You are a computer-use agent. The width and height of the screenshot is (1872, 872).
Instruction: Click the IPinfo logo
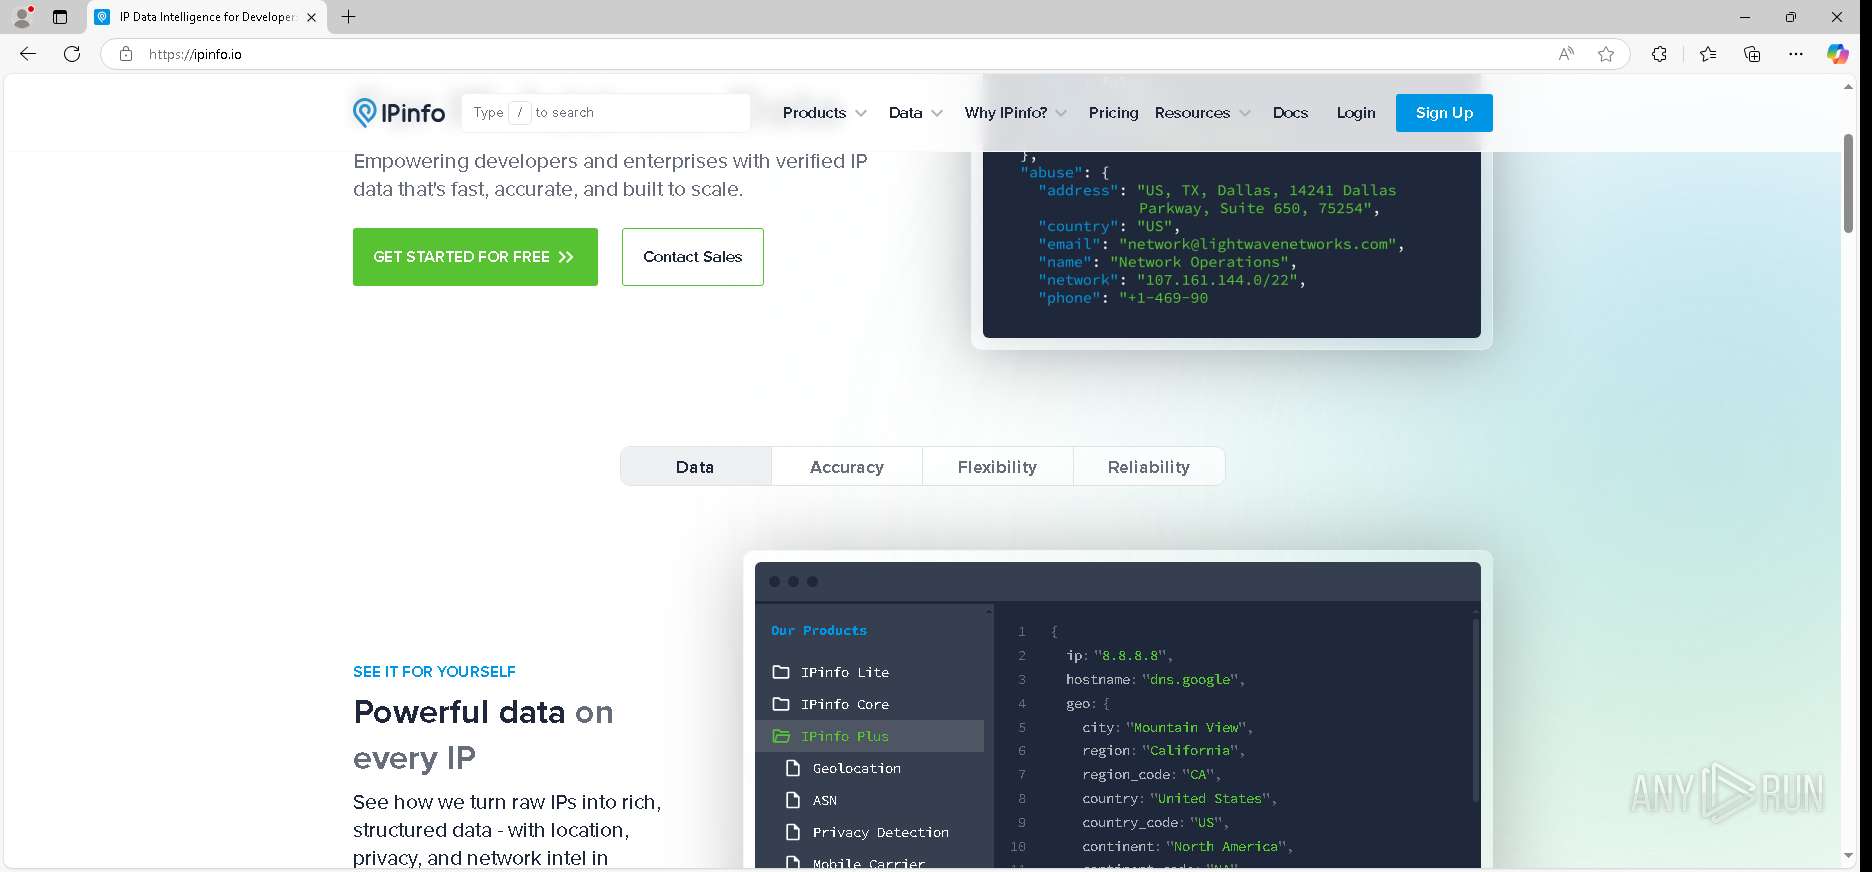pyautogui.click(x=399, y=113)
